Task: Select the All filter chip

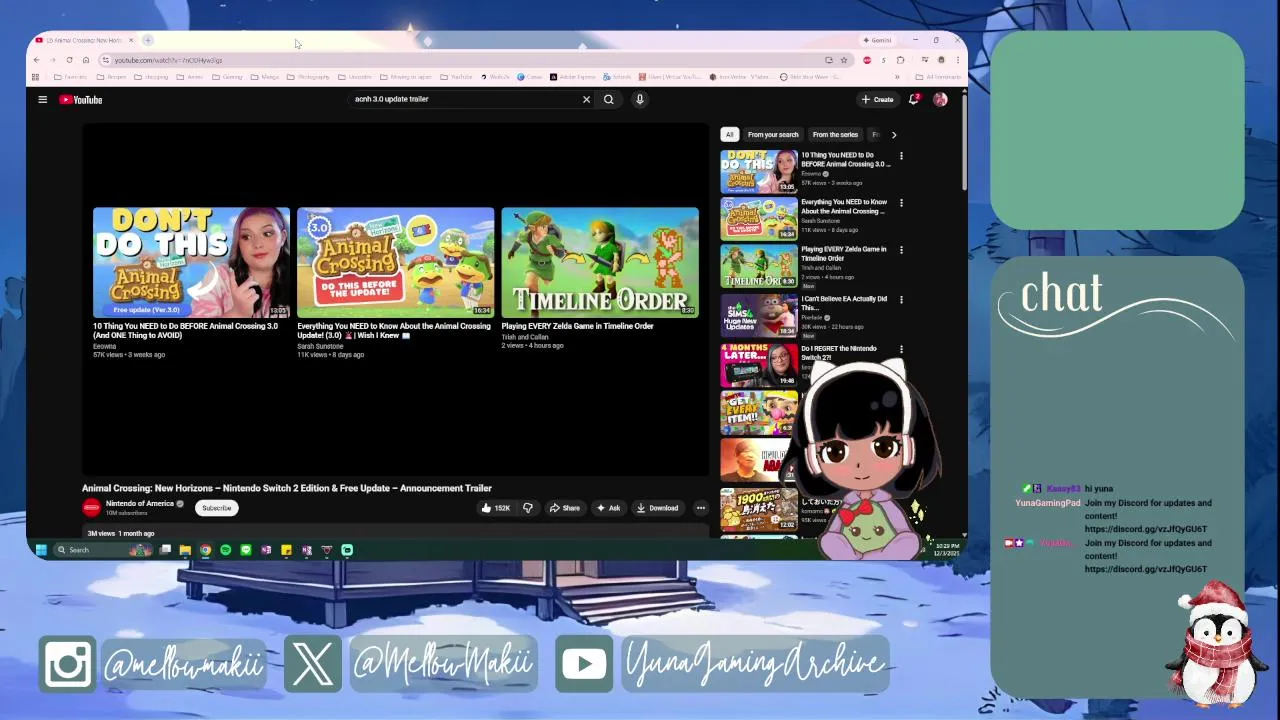Action: tap(729, 134)
